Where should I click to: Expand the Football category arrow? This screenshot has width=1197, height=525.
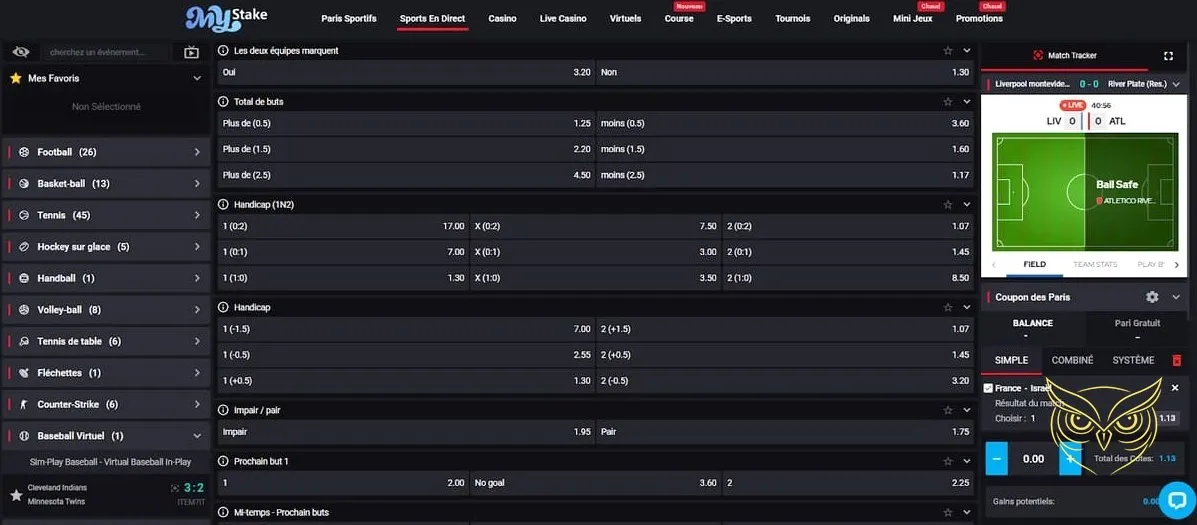tap(197, 152)
